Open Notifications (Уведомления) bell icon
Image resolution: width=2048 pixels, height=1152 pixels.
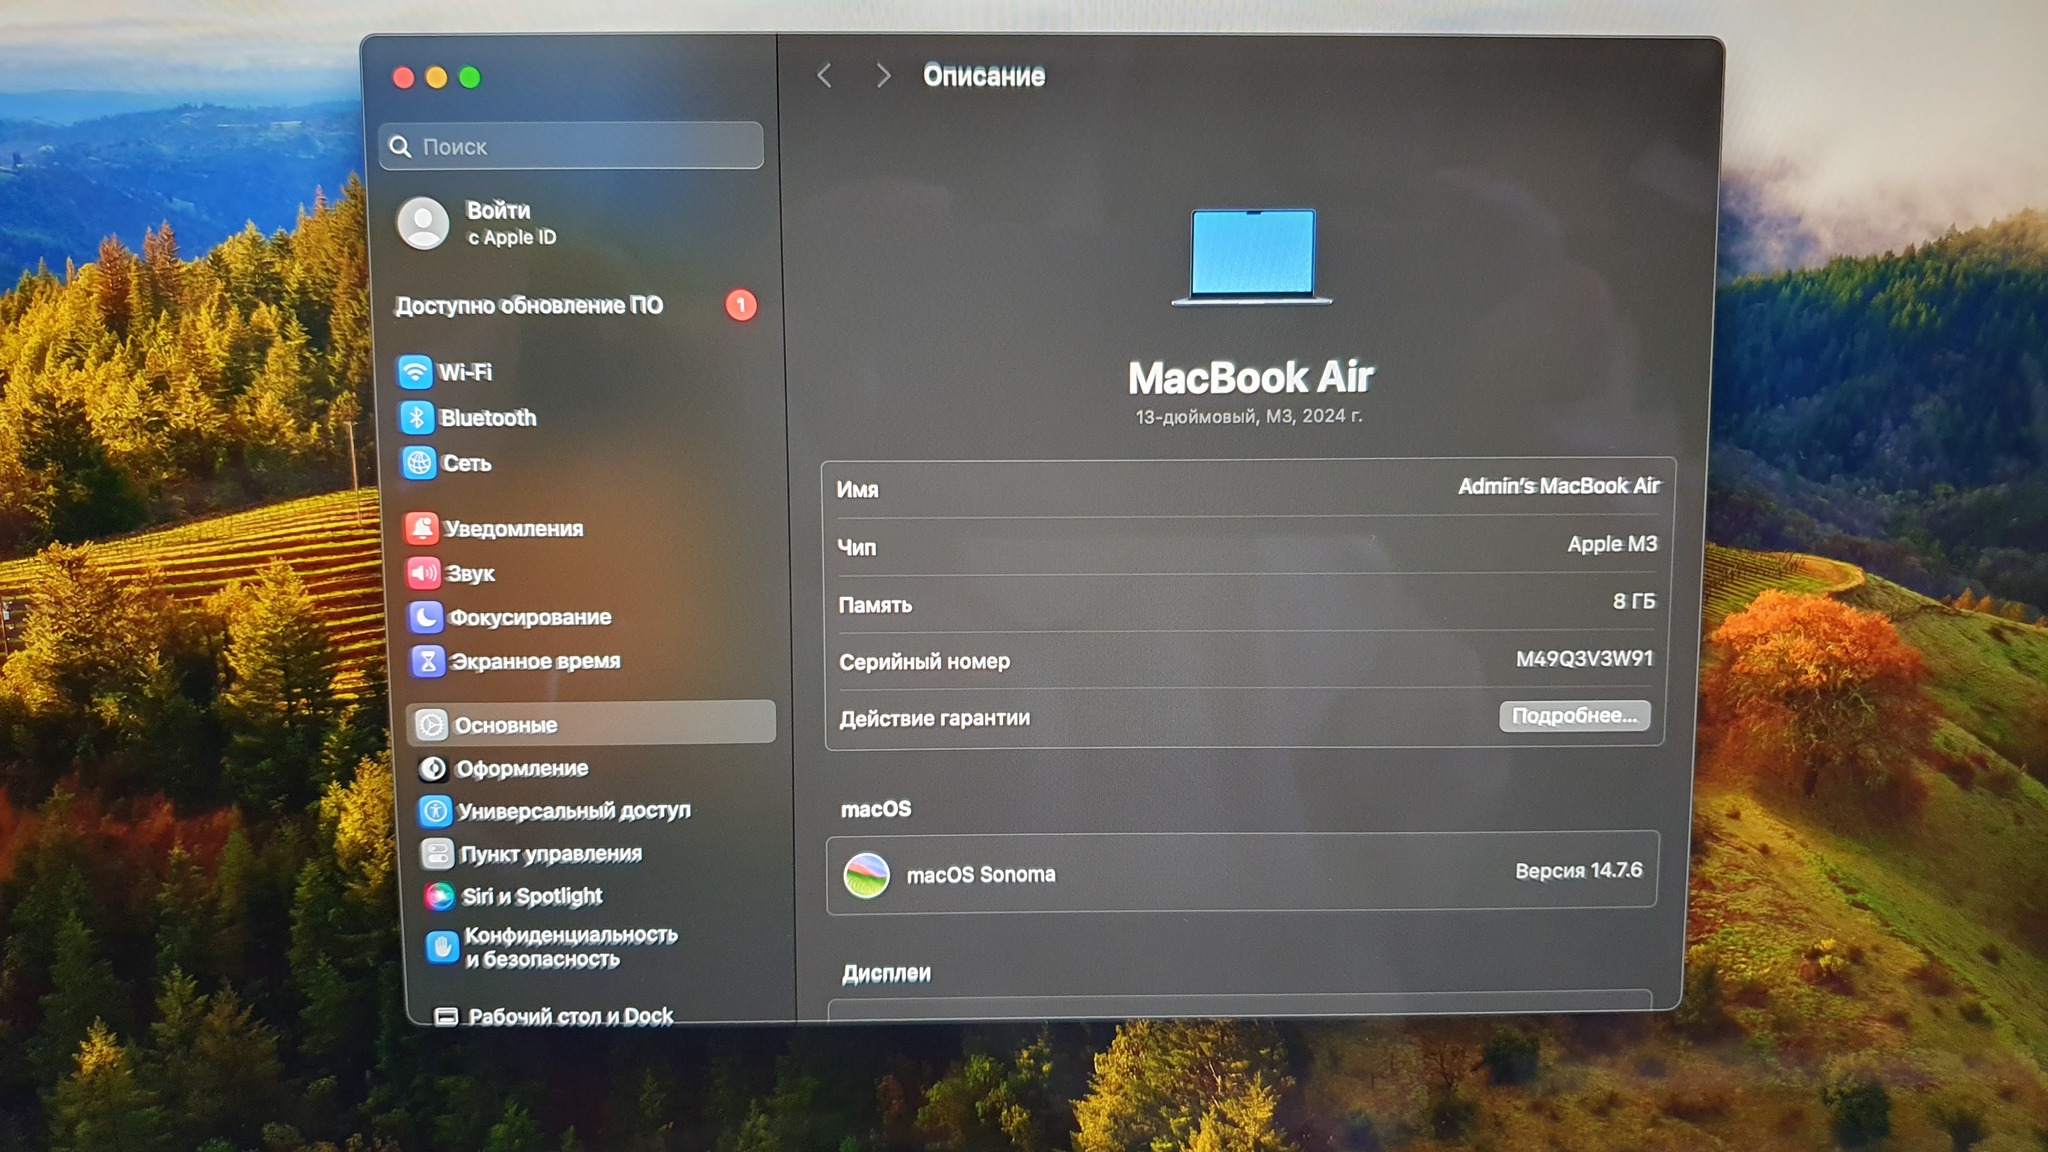[x=422, y=528]
